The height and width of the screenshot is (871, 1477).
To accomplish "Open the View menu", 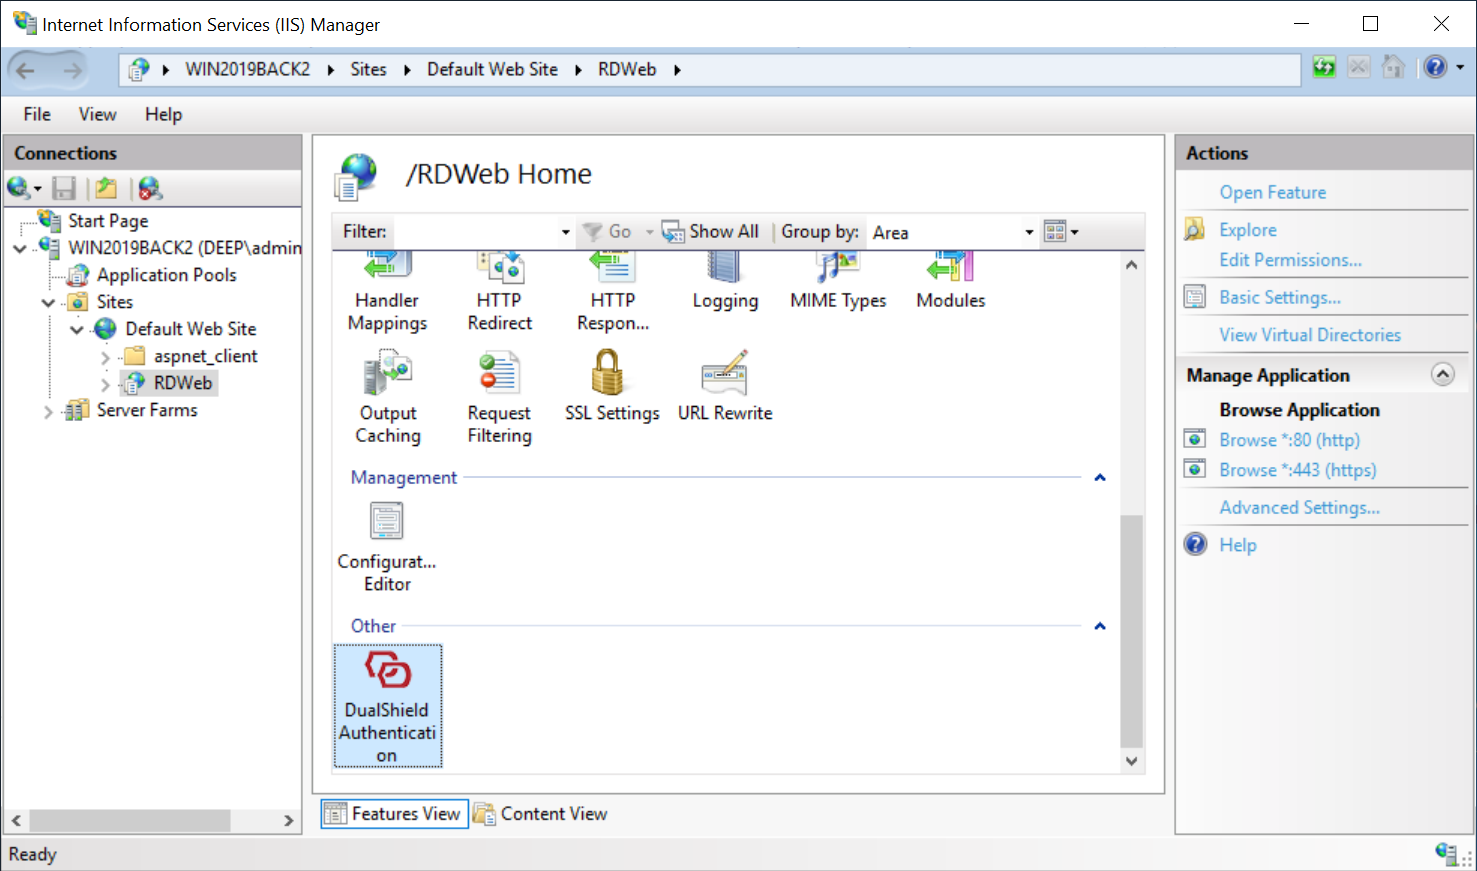I will pyautogui.click(x=97, y=114).
